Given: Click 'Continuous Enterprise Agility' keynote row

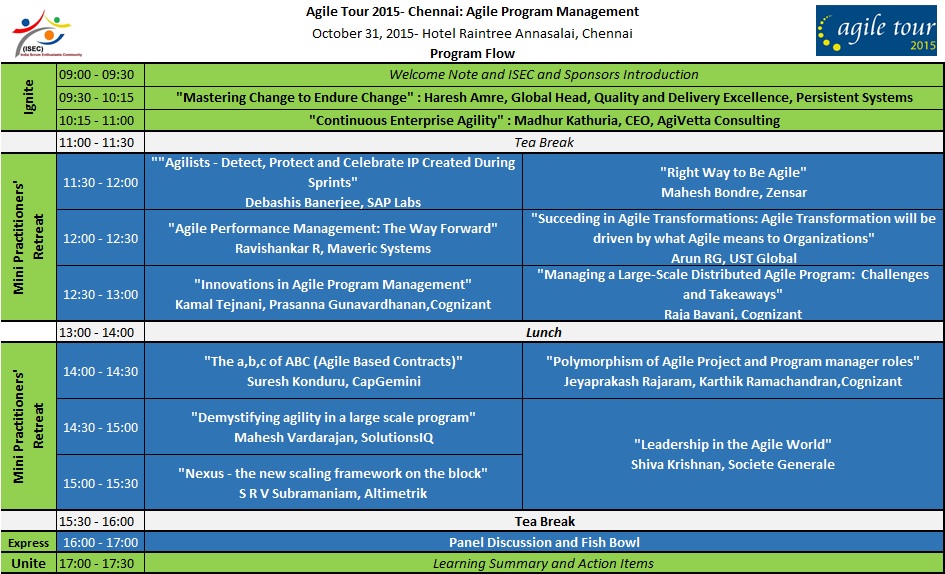Looking at the screenshot, I should point(544,120).
